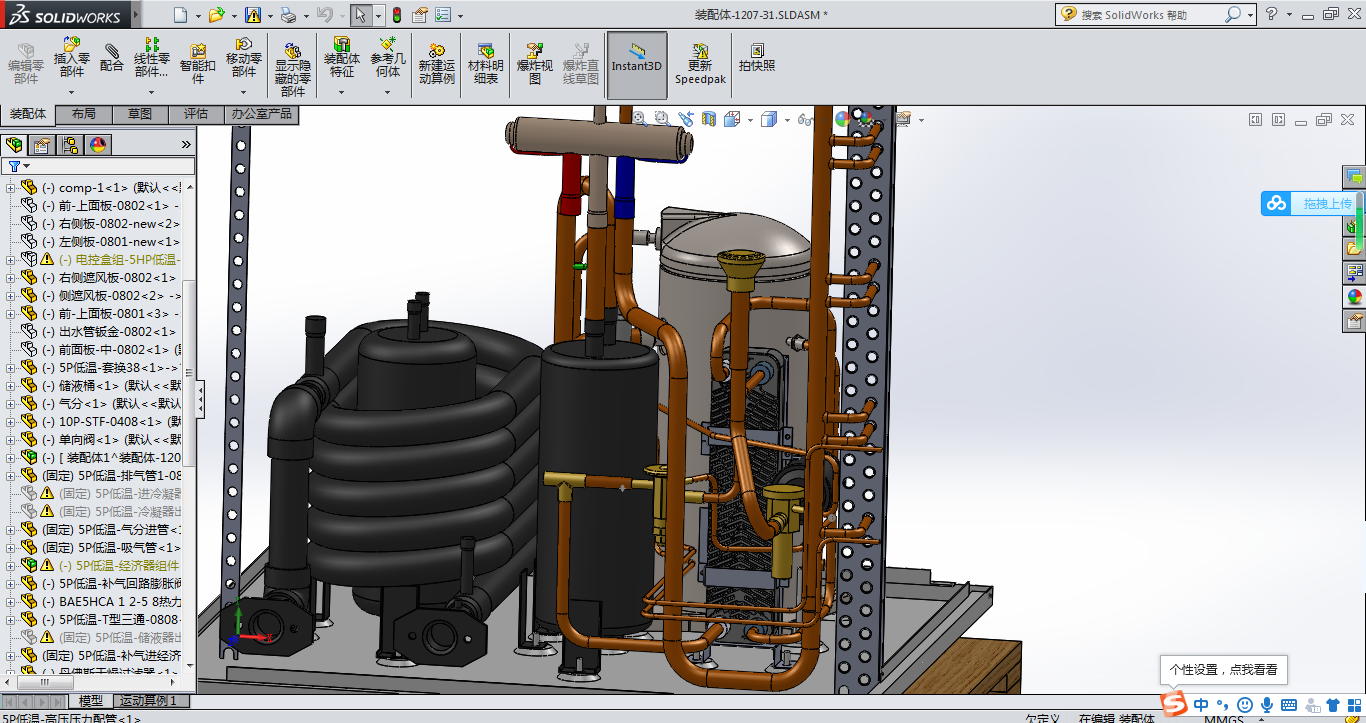Expand the comp-1<1> tree node
Image resolution: width=1366 pixels, height=723 pixels.
point(11,188)
